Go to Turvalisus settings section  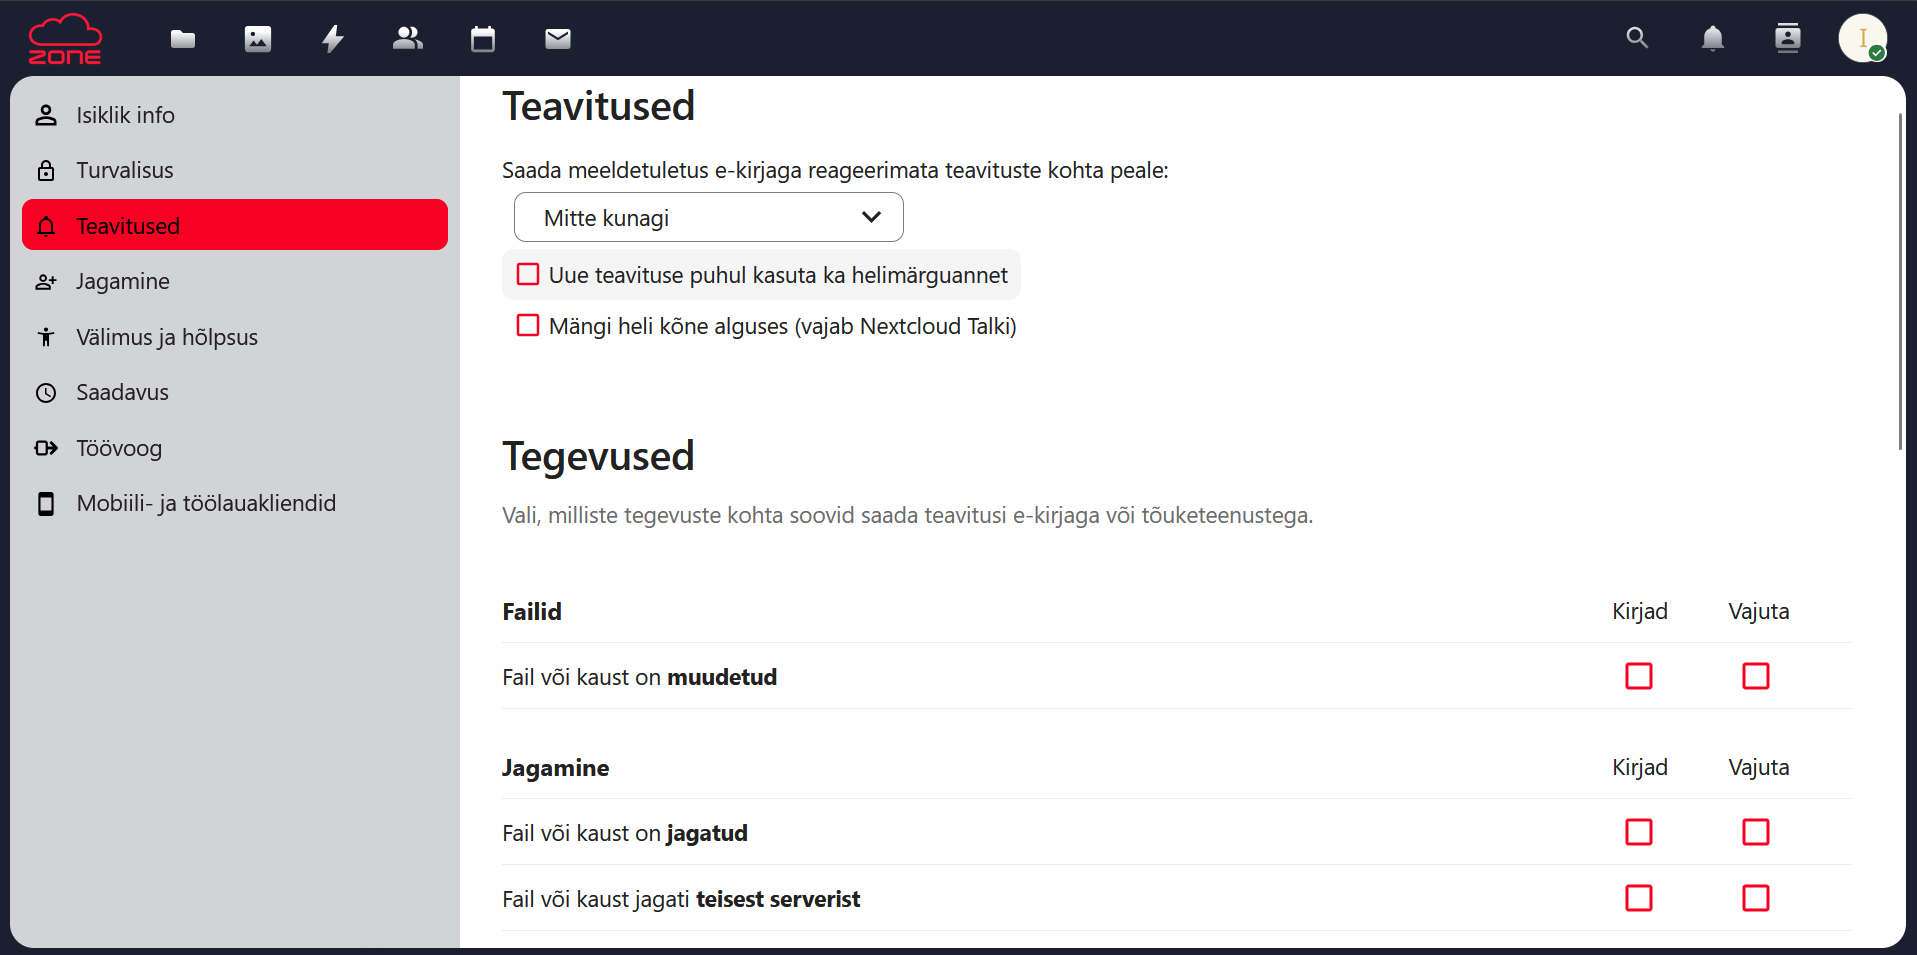[235, 170]
